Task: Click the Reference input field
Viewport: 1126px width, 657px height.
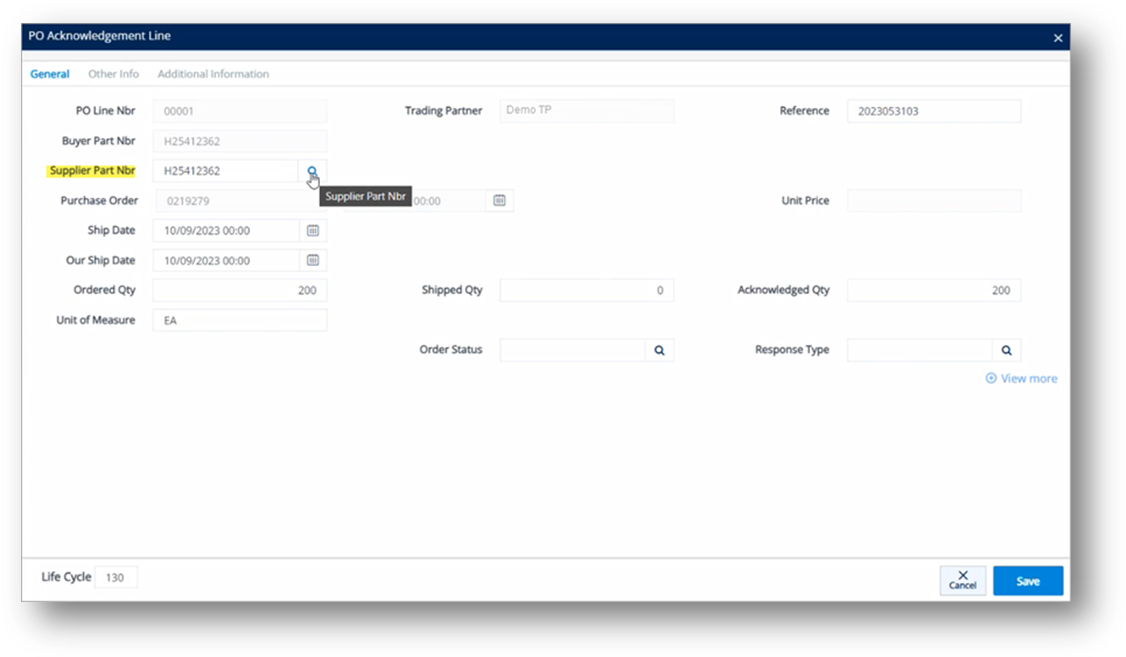Action: 934,111
